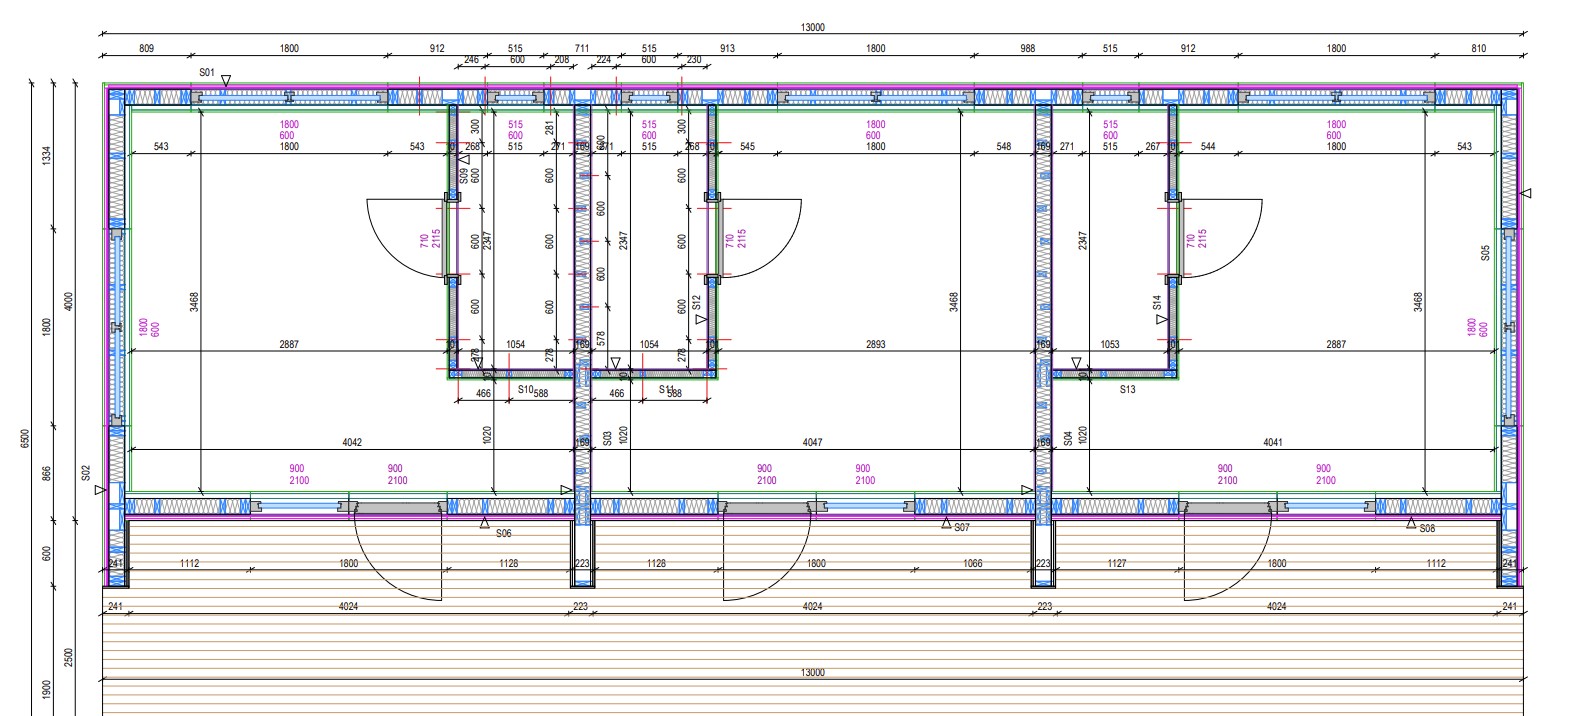
Task: Click the S02 wall label
Action: (x=86, y=472)
